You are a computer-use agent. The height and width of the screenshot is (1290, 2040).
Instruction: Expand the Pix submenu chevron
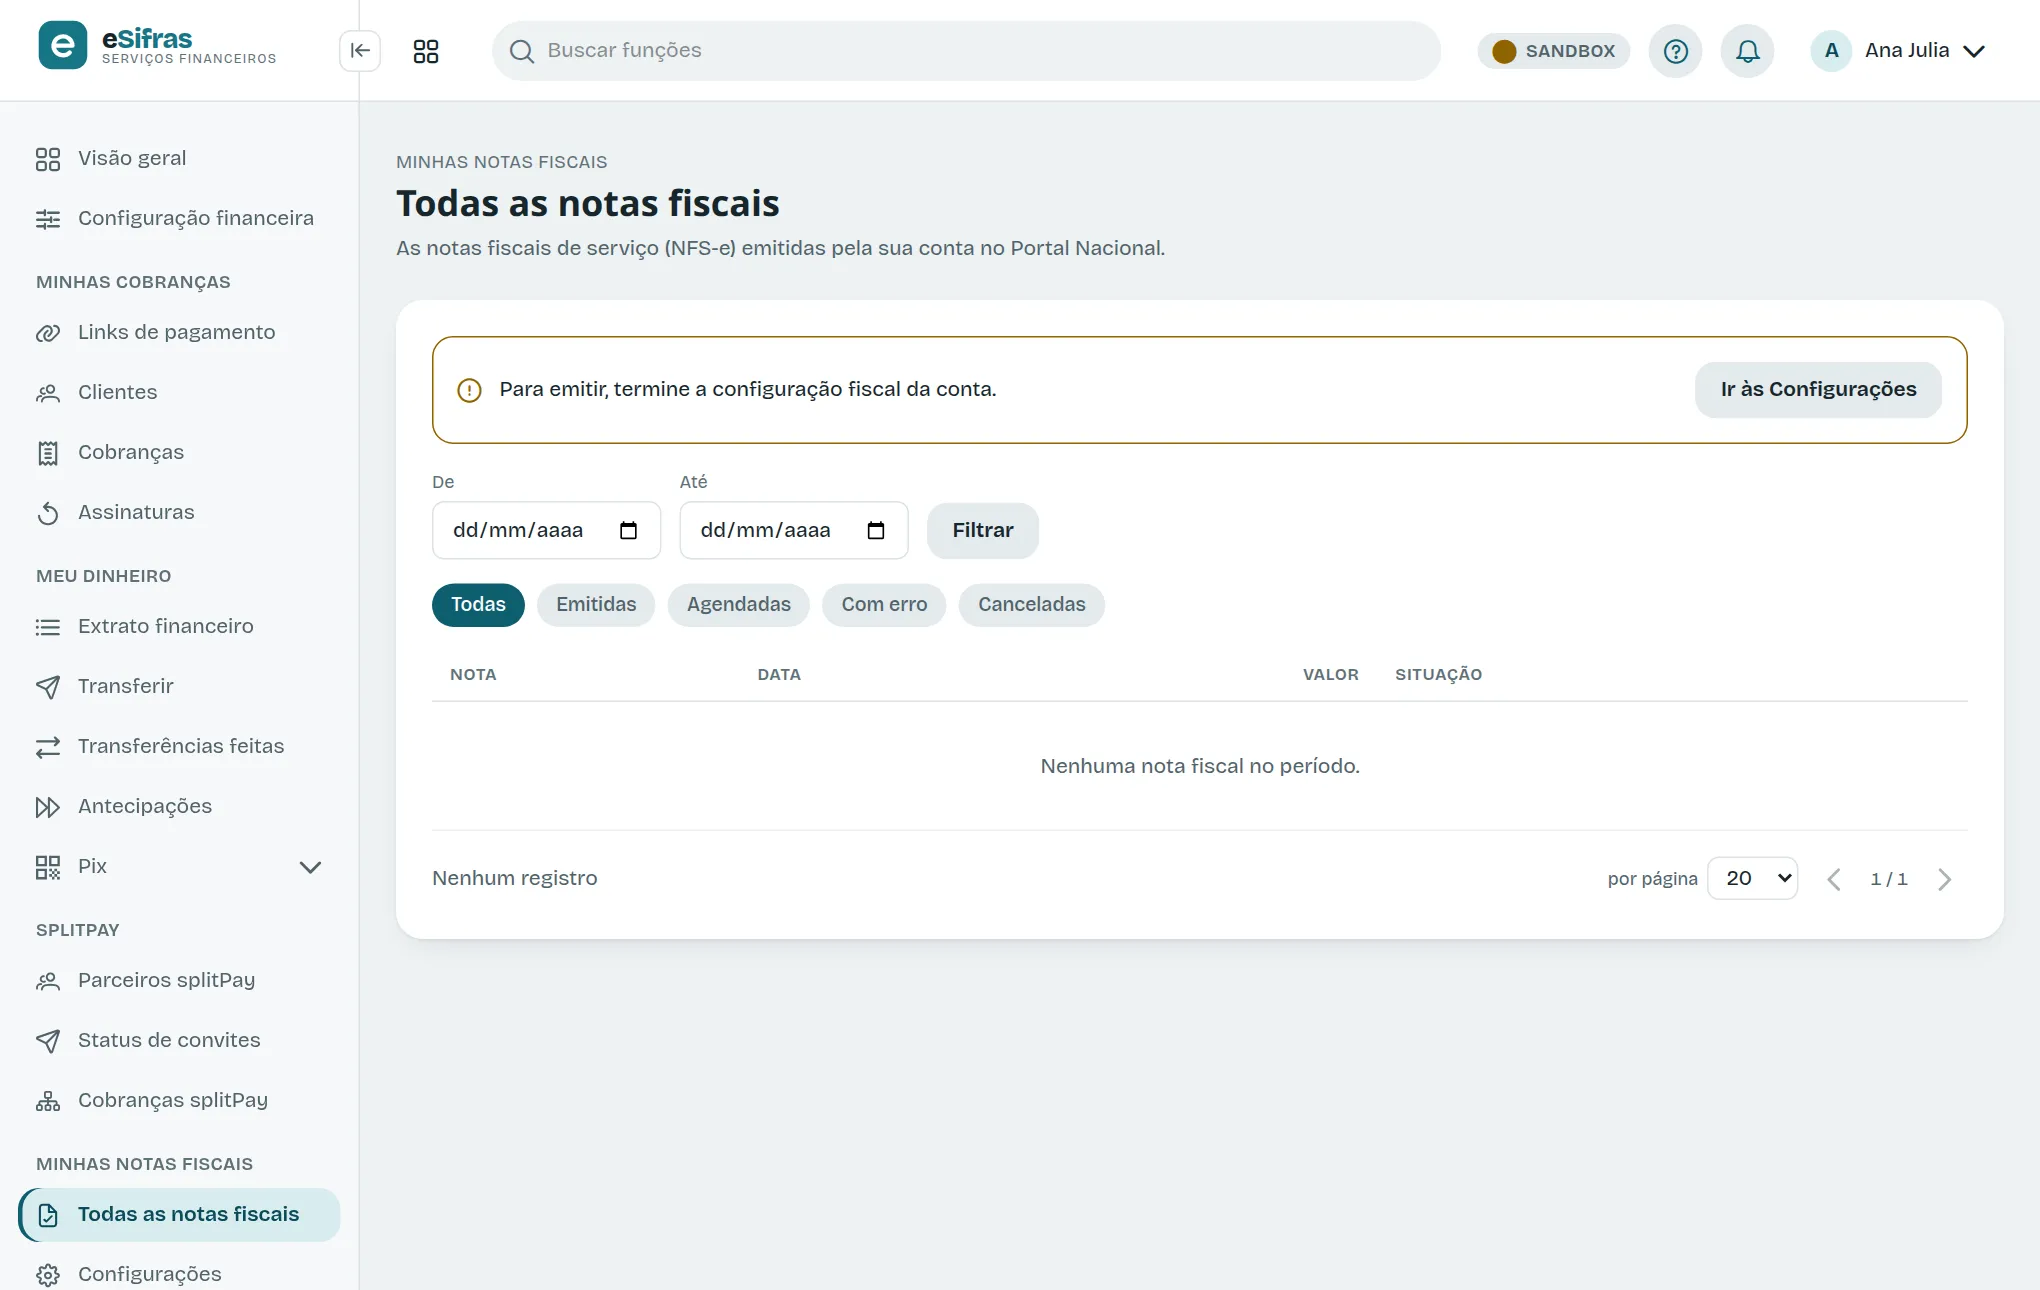tap(311, 867)
